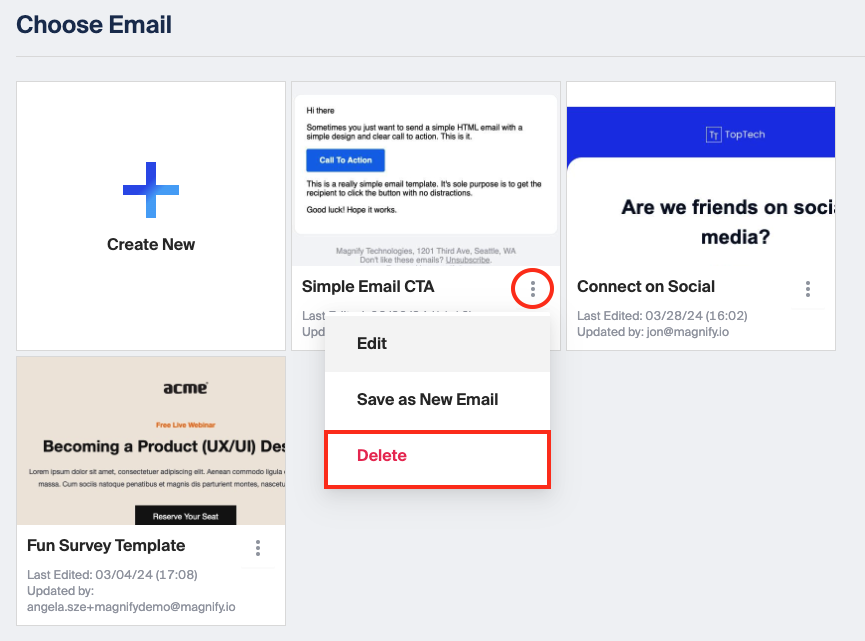Click Reserve Your Seat button in preview

click(185, 515)
